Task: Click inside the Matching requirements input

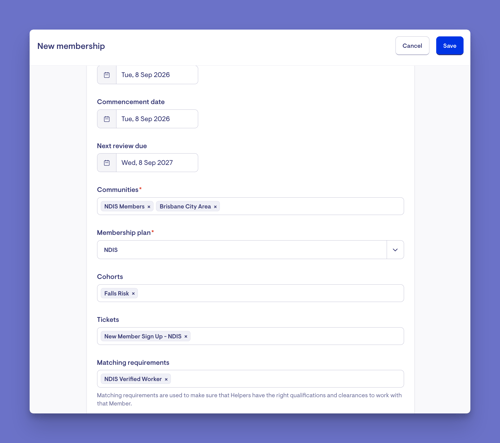Action: (x=287, y=379)
